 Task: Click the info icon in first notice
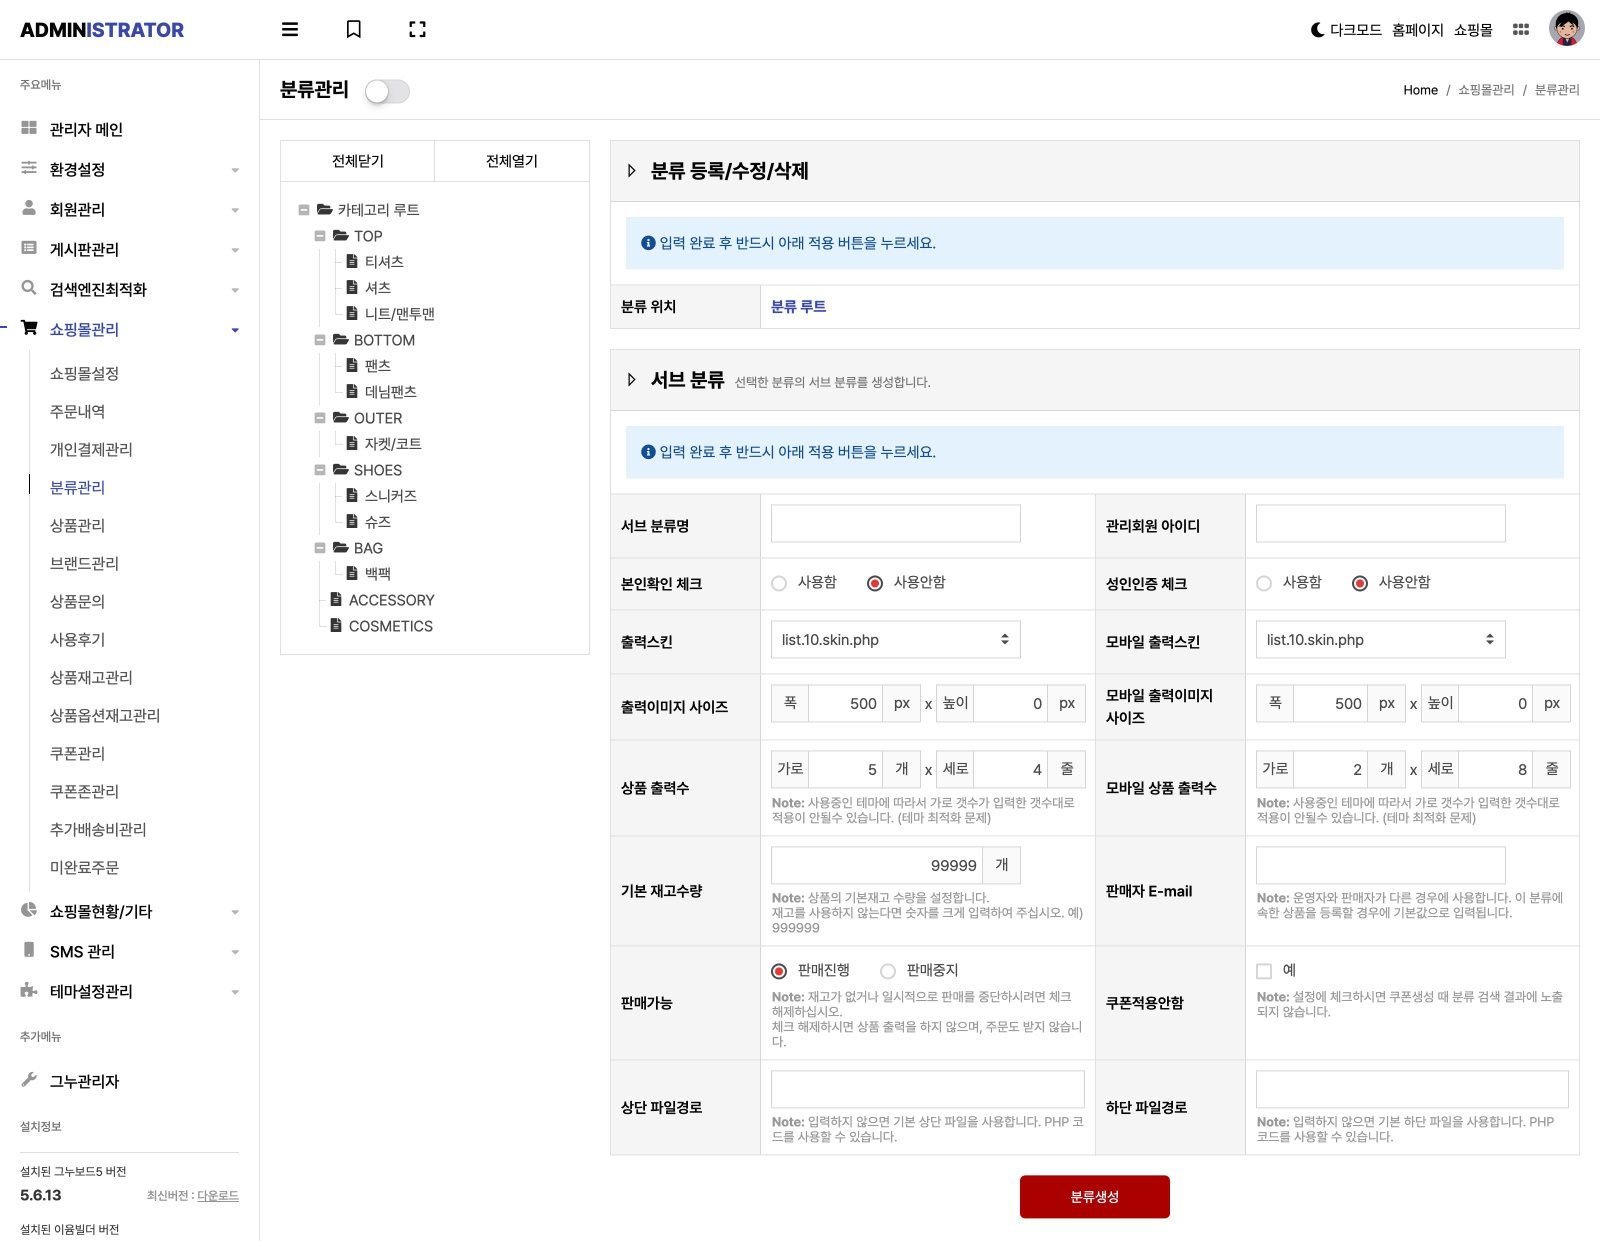[648, 243]
